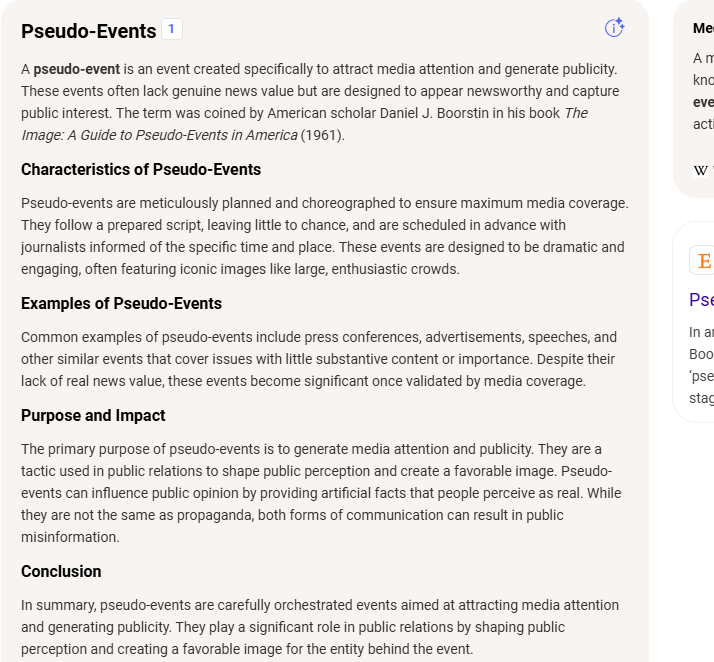Click paragraph starting 'Pseudo-events are meticulously planned'
Viewport: 714px width, 662px height.
325,236
